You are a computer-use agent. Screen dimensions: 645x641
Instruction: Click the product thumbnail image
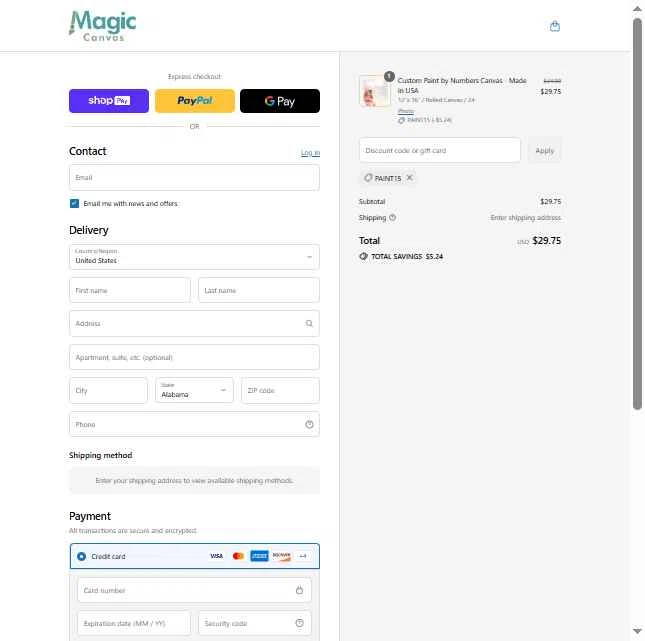coord(375,91)
